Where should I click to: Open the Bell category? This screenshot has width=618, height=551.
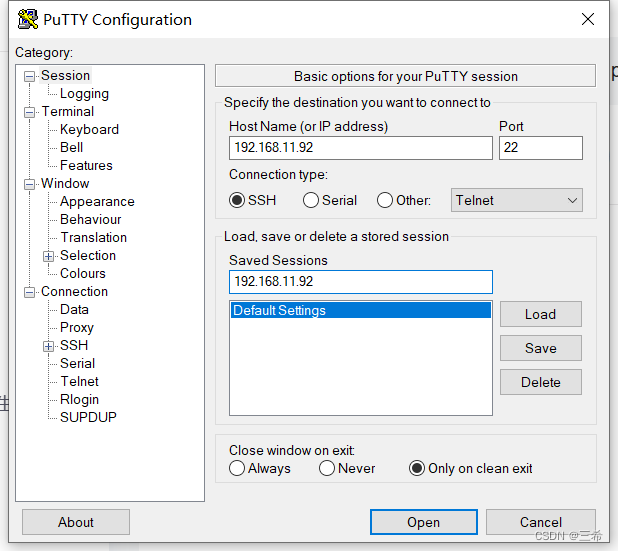(x=71, y=147)
